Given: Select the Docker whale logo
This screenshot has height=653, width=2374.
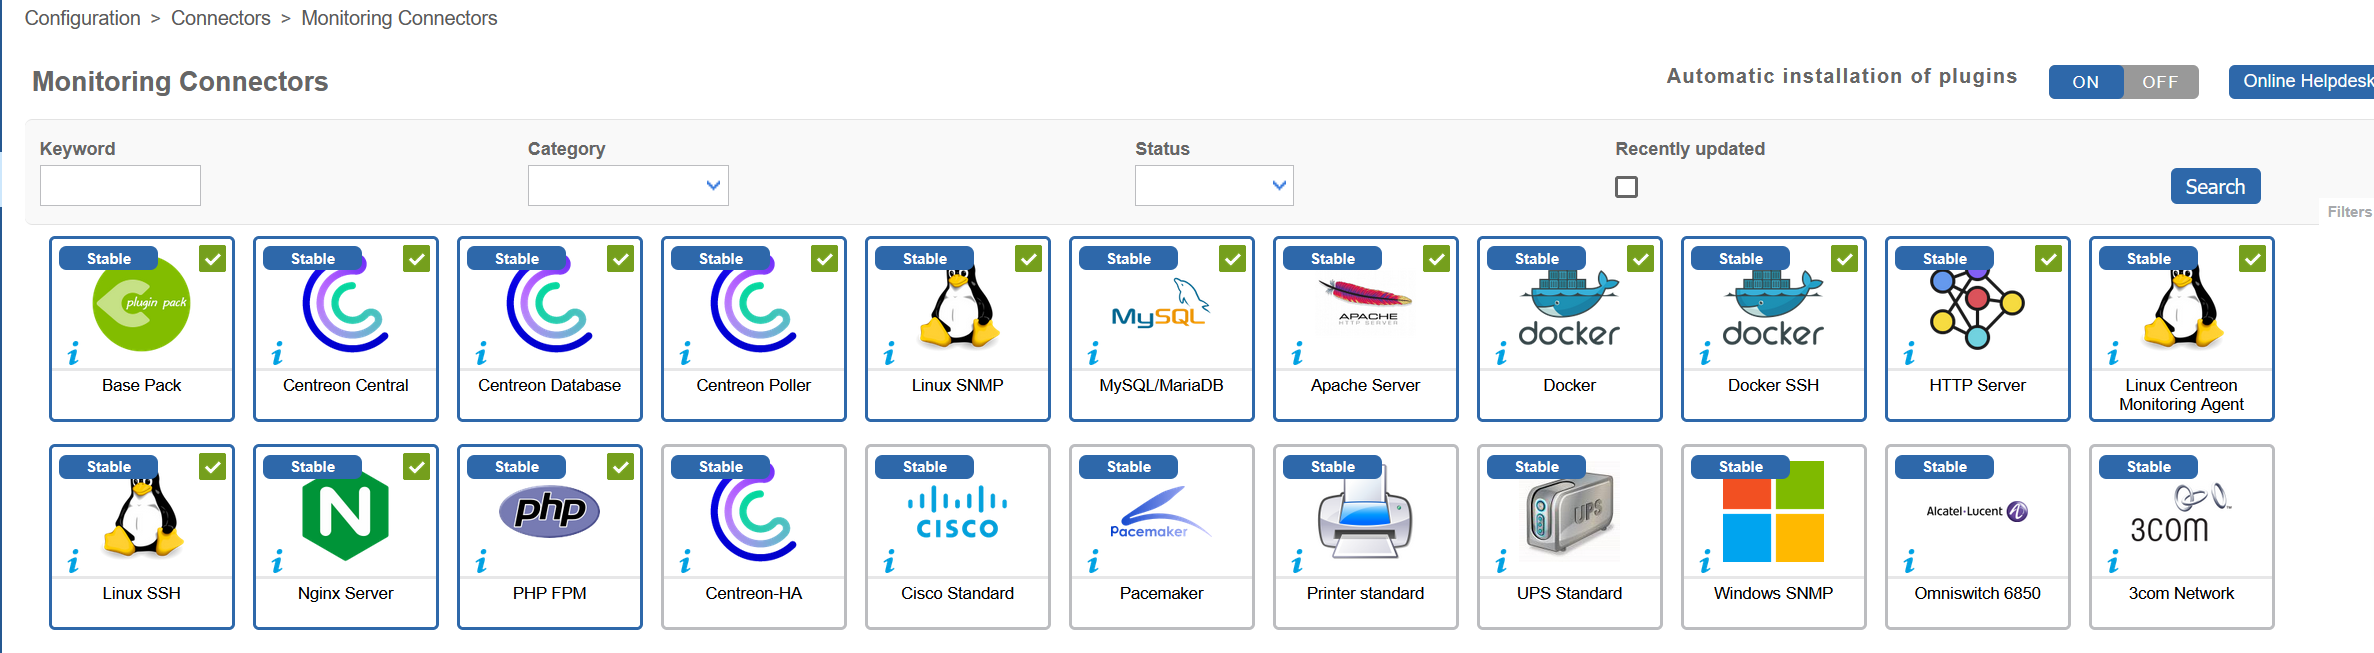Looking at the screenshot, I should [x=1569, y=308].
